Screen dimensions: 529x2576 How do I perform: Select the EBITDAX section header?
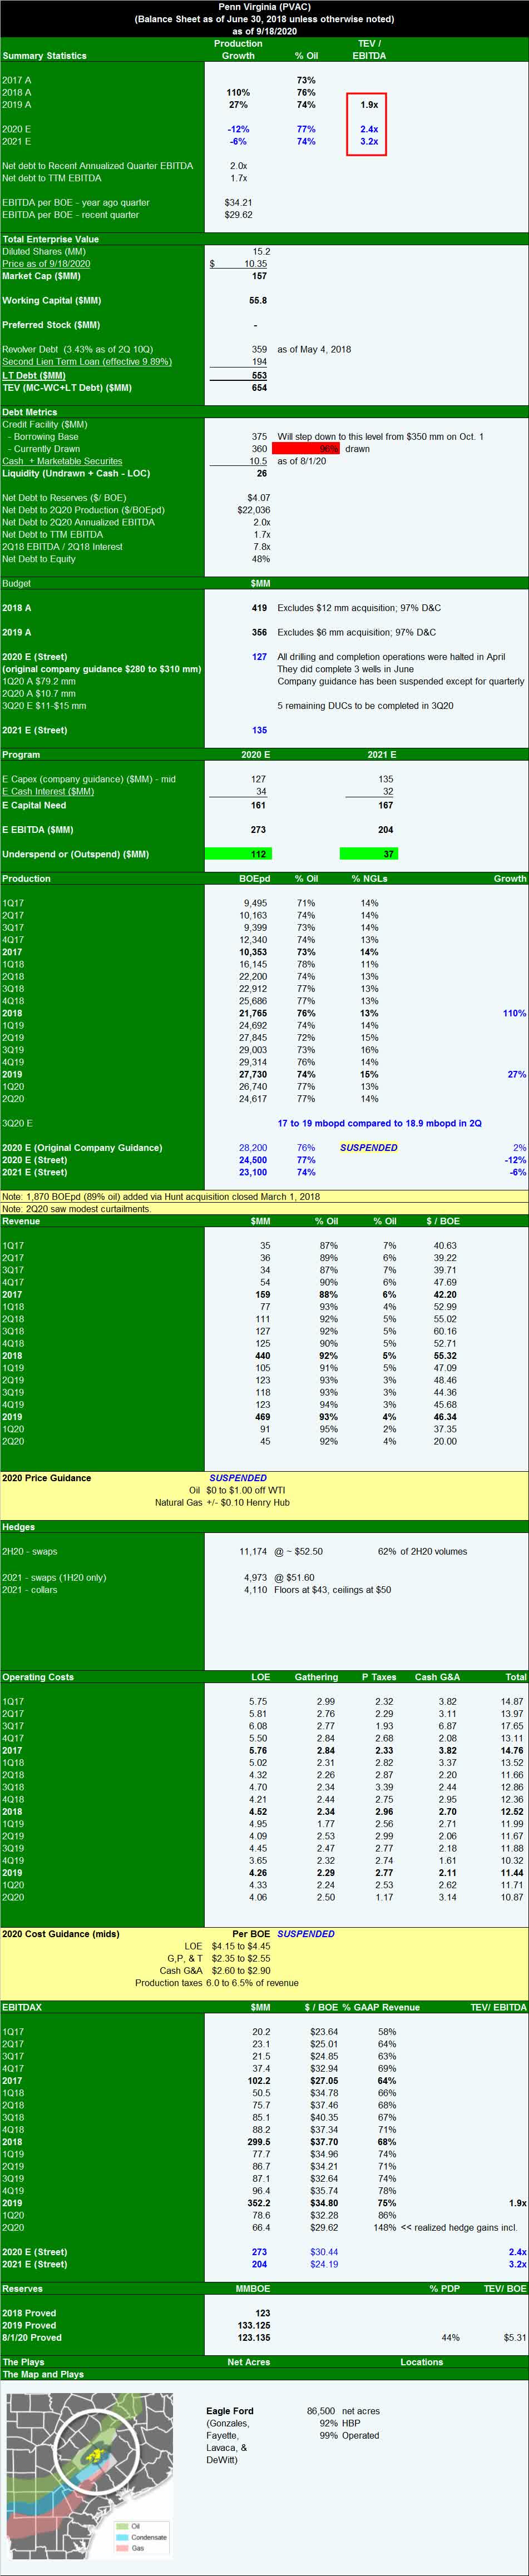(x=22, y=2007)
